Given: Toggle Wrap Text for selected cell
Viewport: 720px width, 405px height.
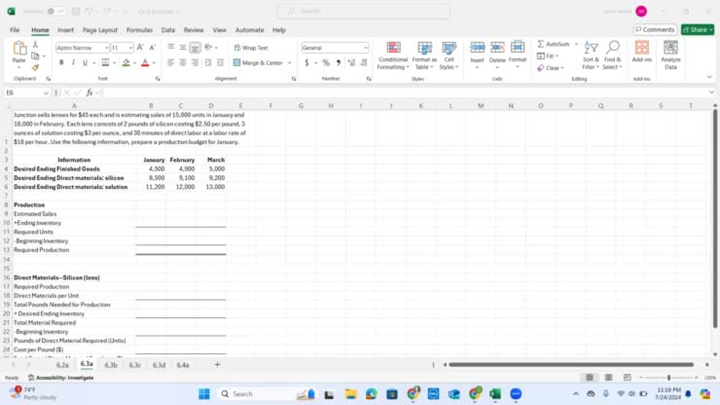Looking at the screenshot, I should [251, 47].
